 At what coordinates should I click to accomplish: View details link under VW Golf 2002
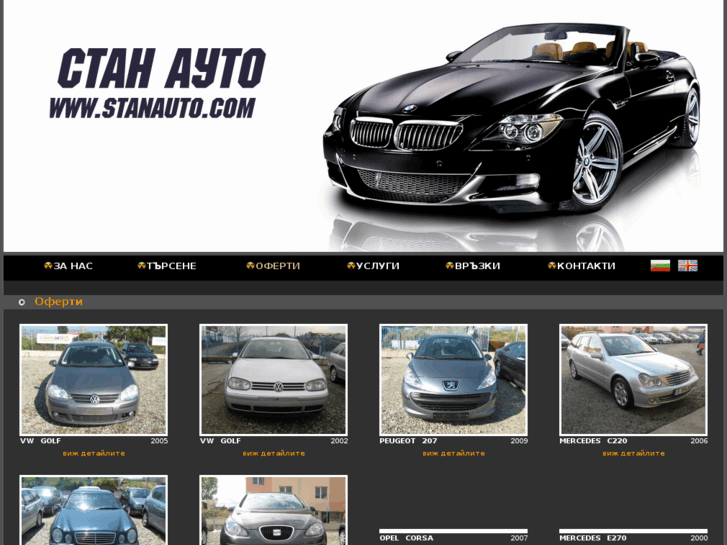tap(274, 453)
